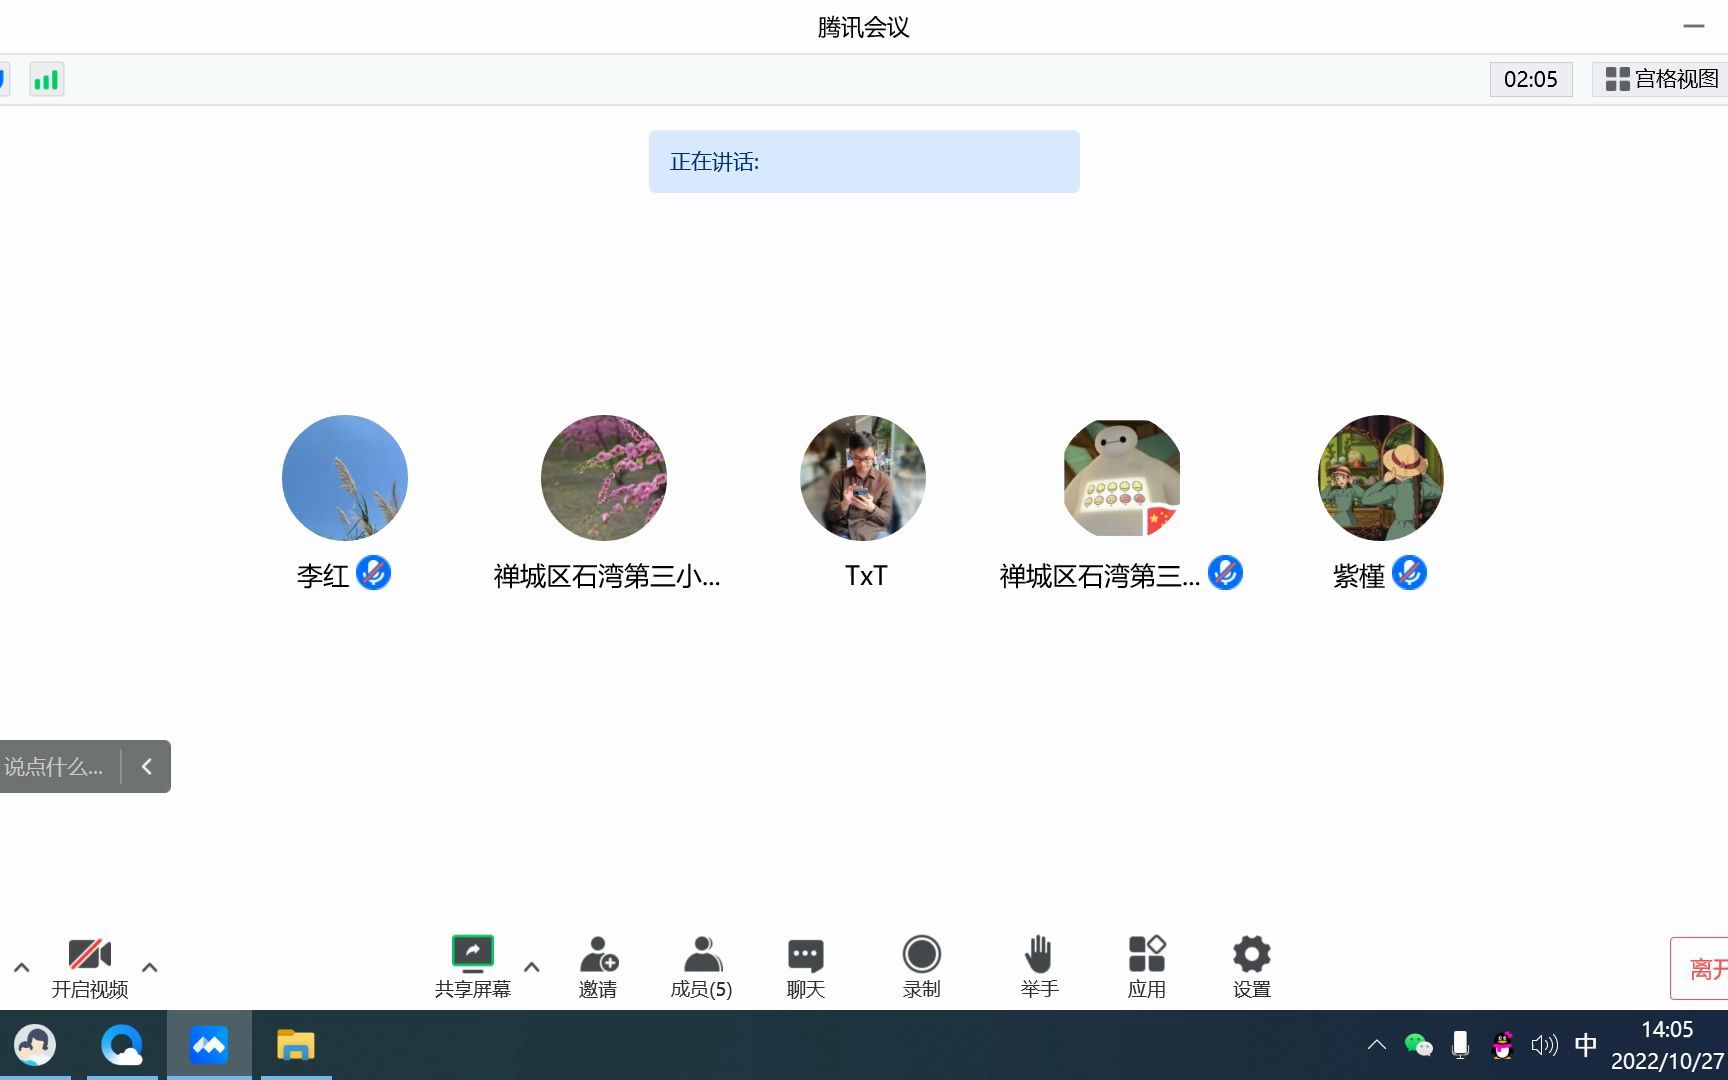Open WeChat tray icon
Image resolution: width=1728 pixels, height=1080 pixels.
click(x=1418, y=1045)
